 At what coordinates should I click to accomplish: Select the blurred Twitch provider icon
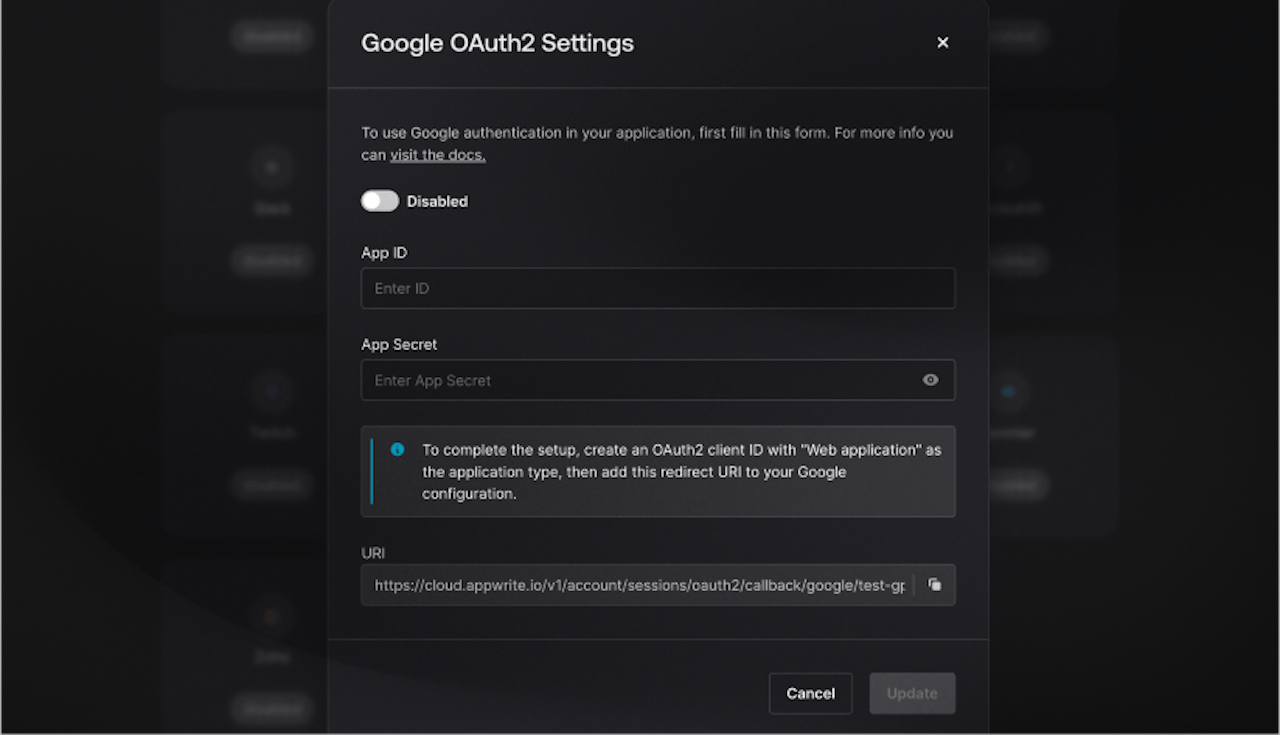click(x=271, y=391)
